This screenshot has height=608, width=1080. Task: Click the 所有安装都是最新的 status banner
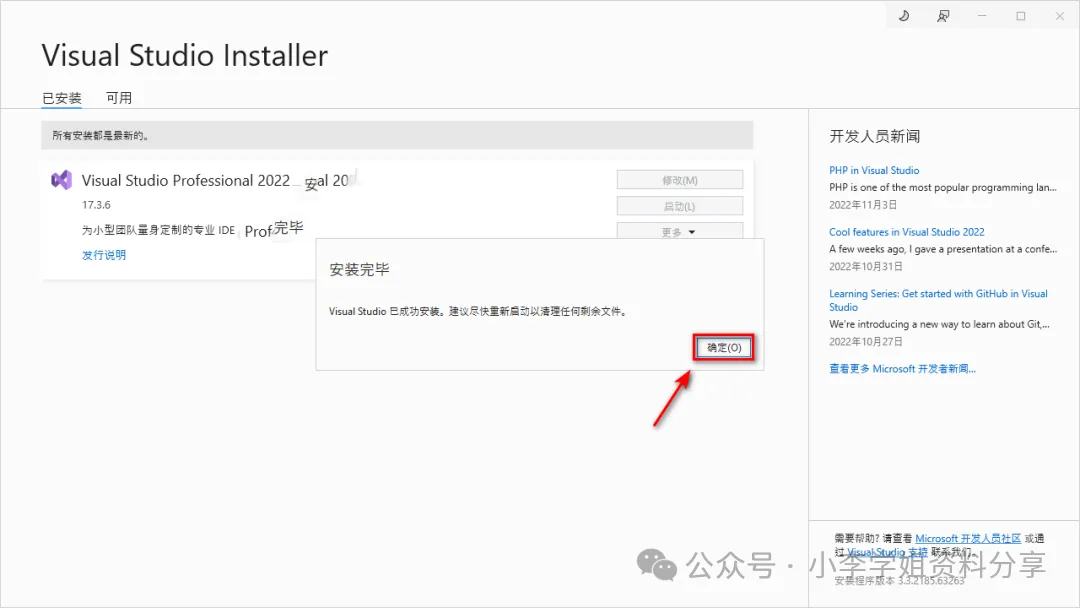click(397, 136)
